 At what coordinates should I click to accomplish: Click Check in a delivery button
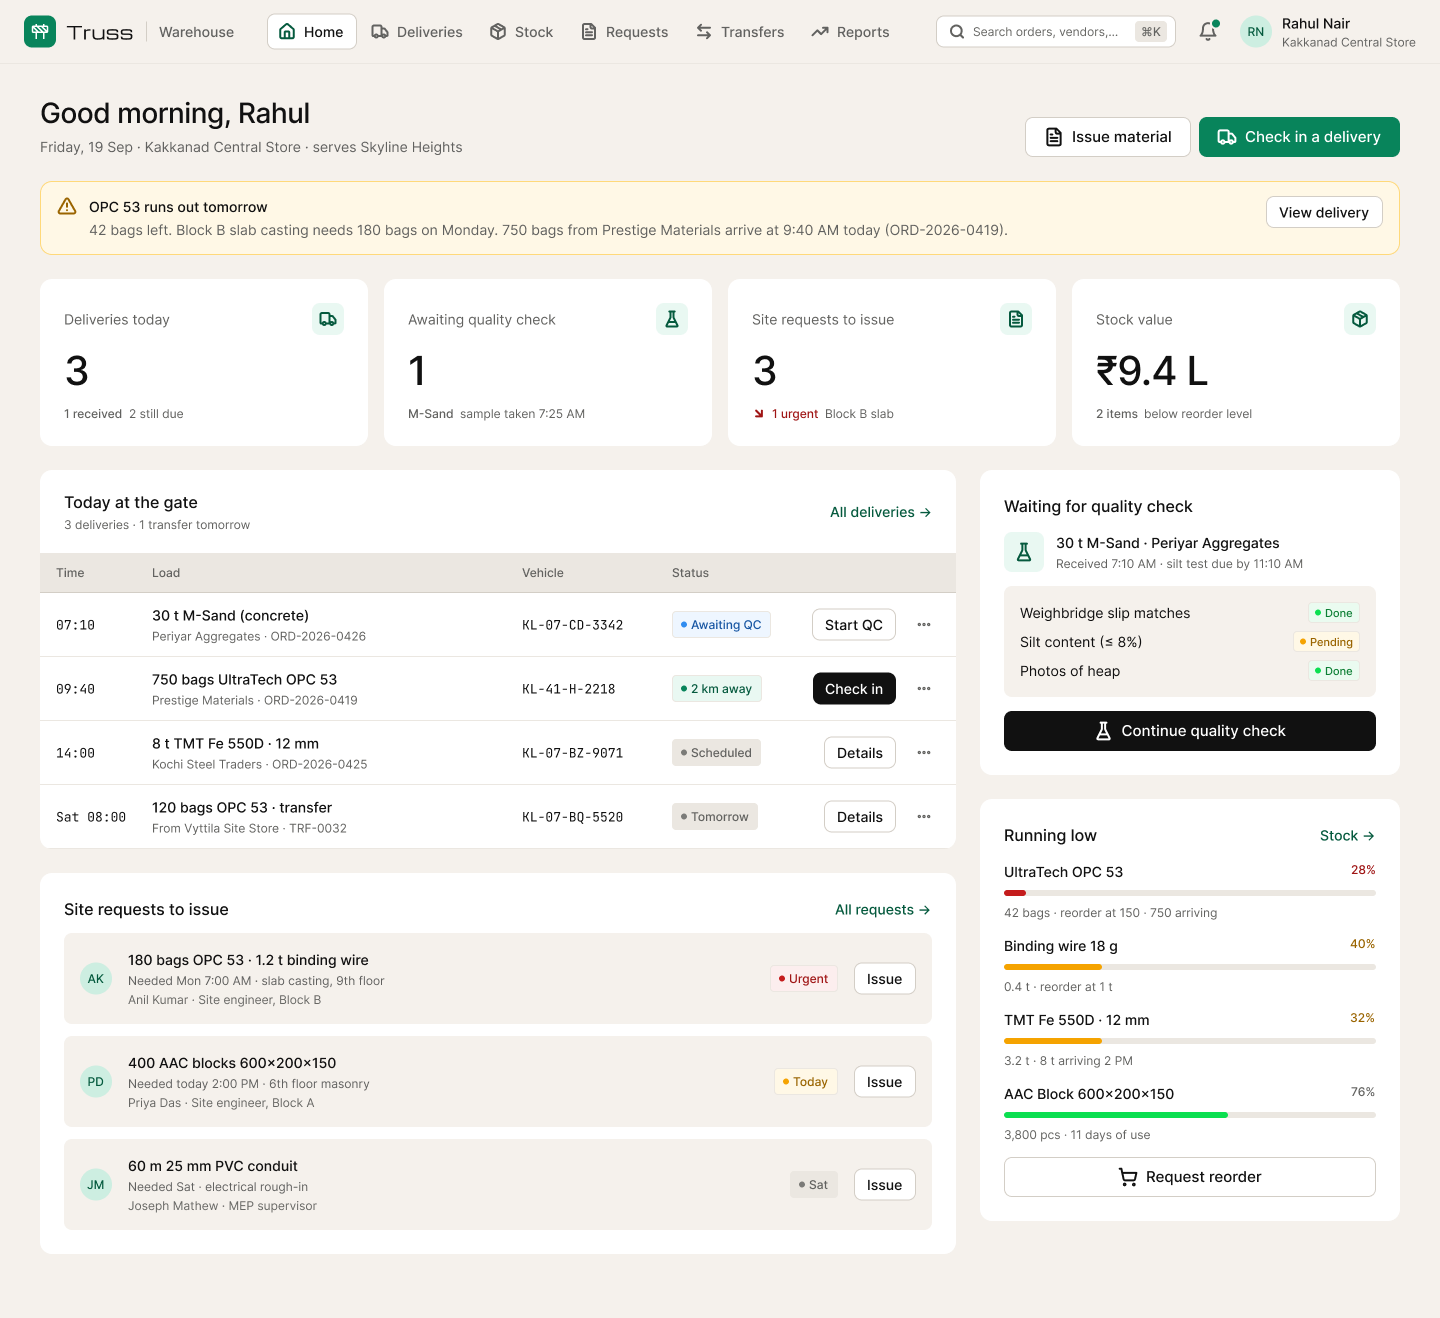coord(1299,137)
